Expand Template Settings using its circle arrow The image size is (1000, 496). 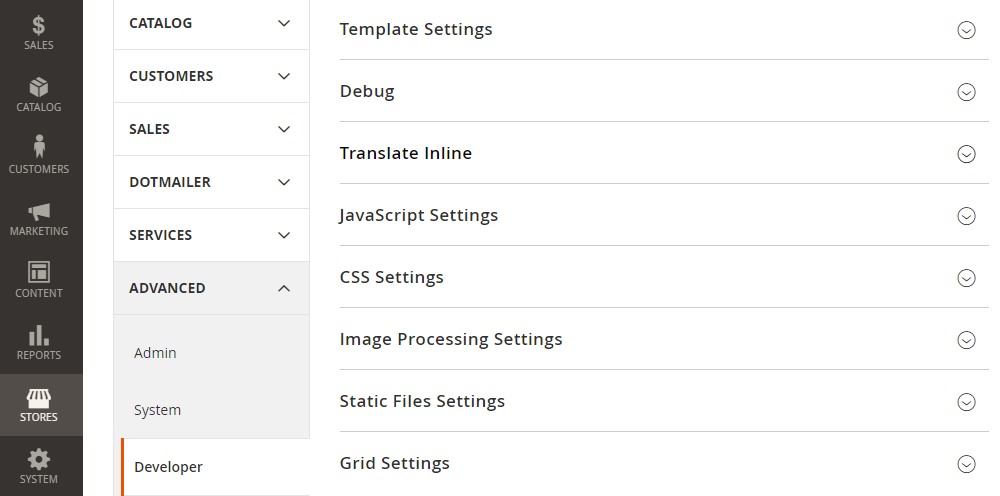[x=966, y=30]
